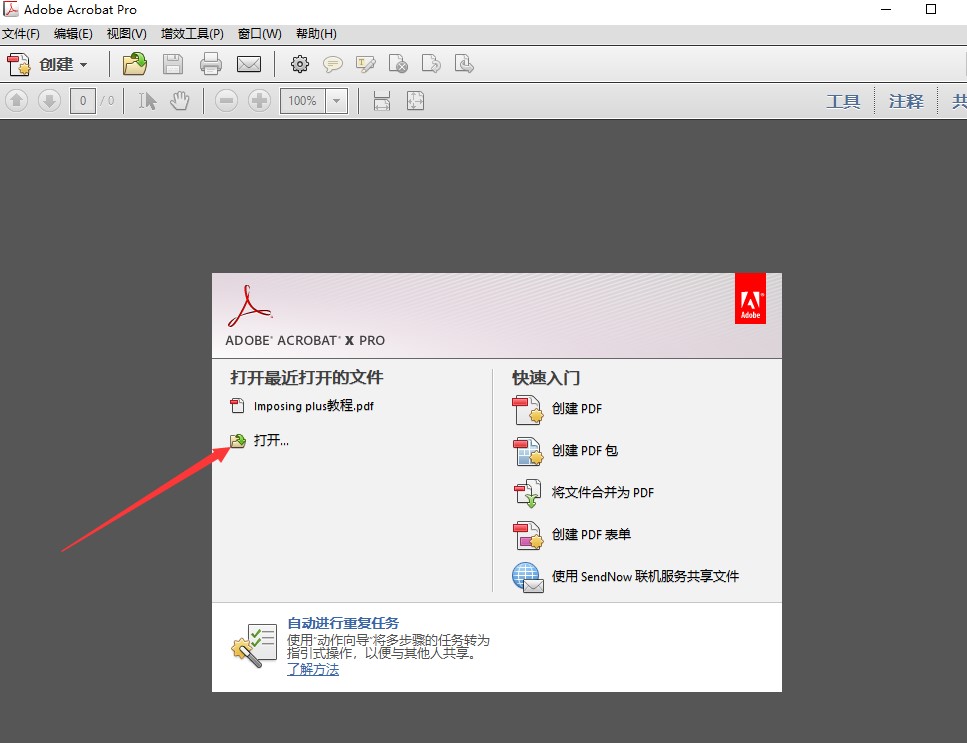Open the 创建 dropdown in the toolbar
The width and height of the screenshot is (967, 743).
48,64
